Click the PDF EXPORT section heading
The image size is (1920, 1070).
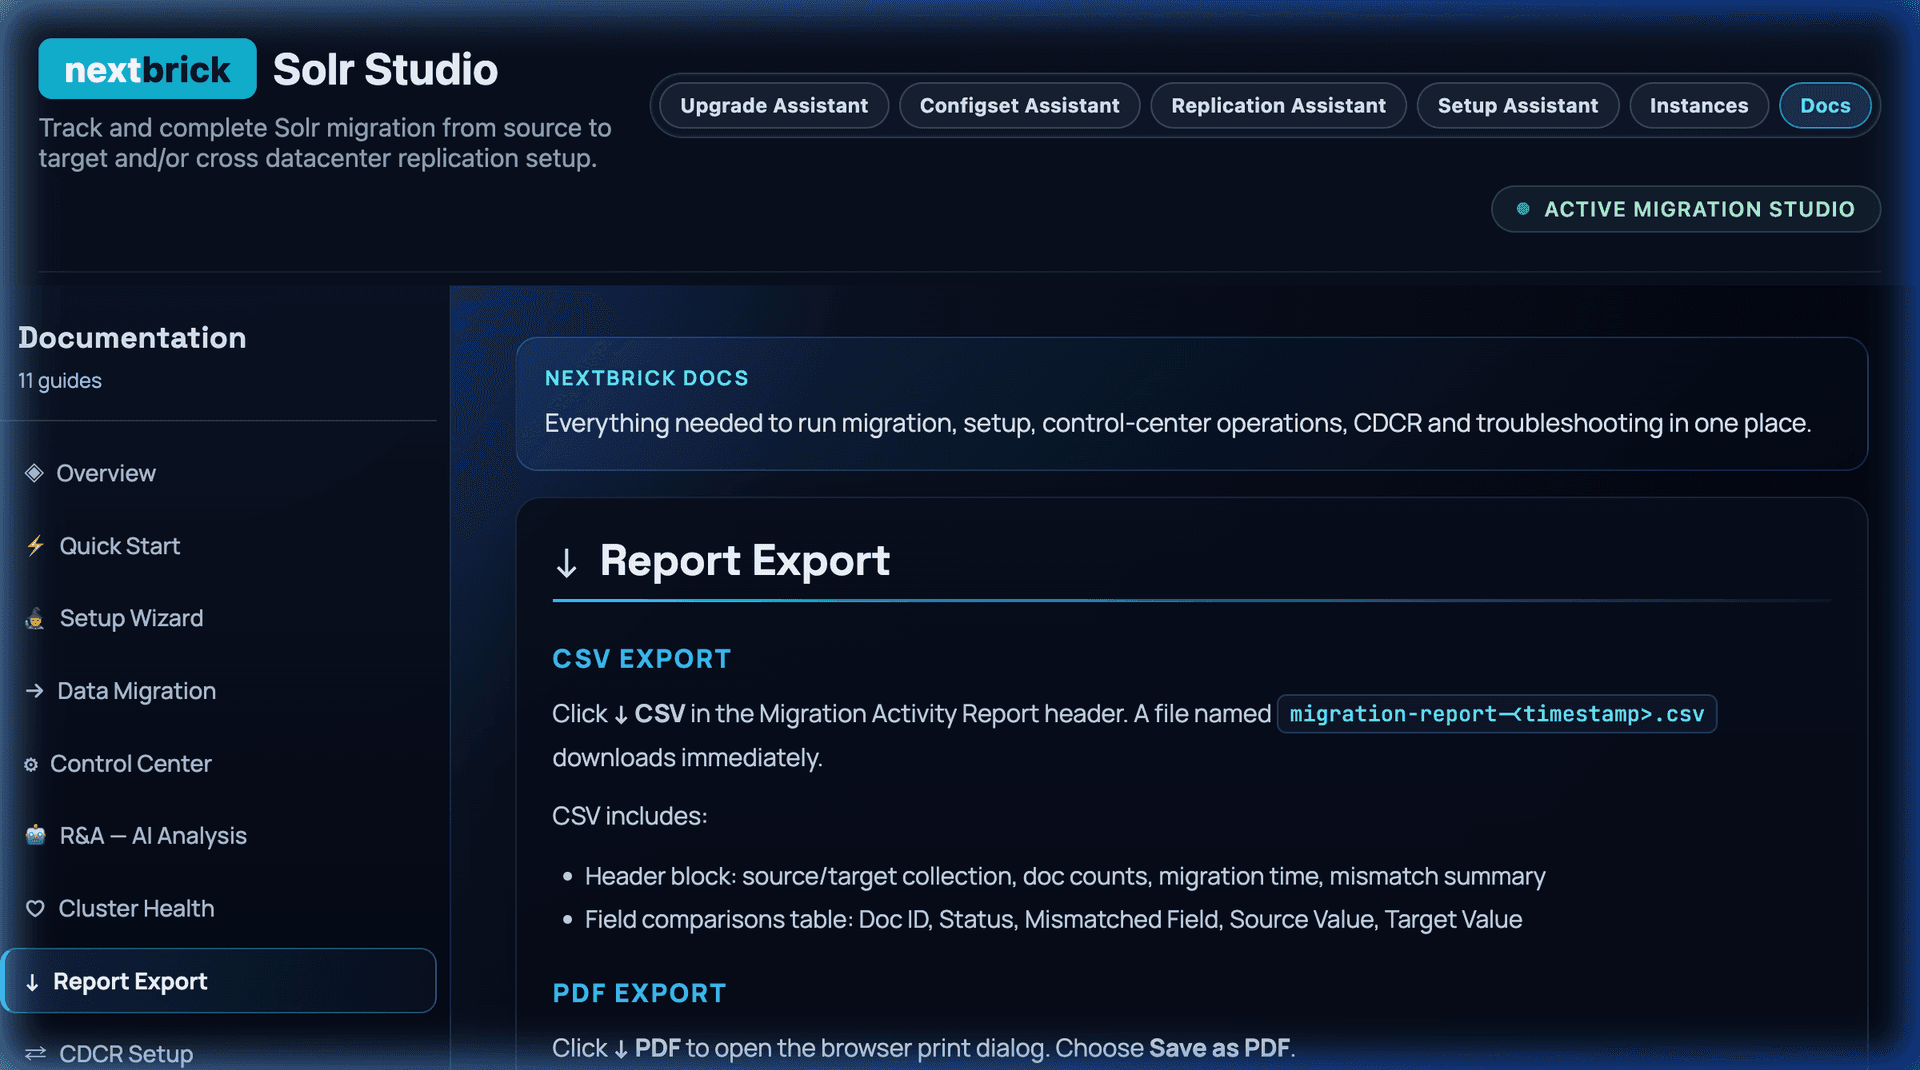coord(639,993)
